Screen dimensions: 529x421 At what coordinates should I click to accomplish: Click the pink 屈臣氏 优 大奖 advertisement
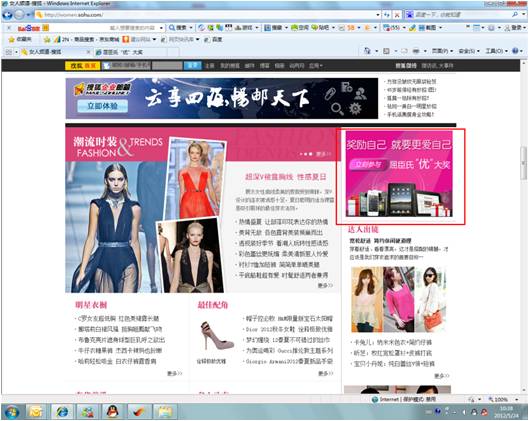pyautogui.click(x=399, y=174)
